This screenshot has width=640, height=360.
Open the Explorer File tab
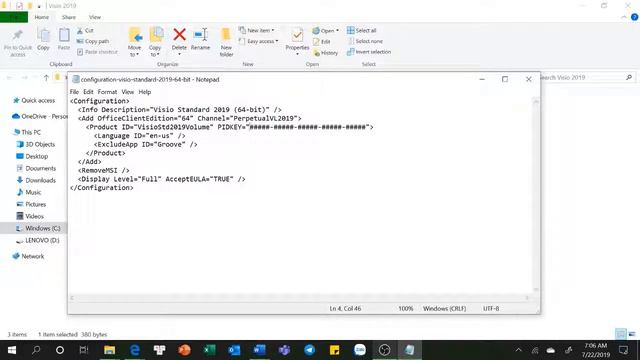coord(14,17)
